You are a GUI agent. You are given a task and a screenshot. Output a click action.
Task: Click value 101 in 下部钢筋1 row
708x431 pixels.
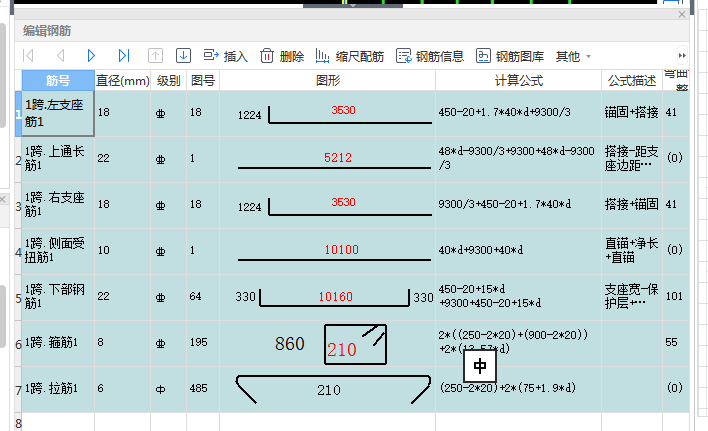coord(674,297)
